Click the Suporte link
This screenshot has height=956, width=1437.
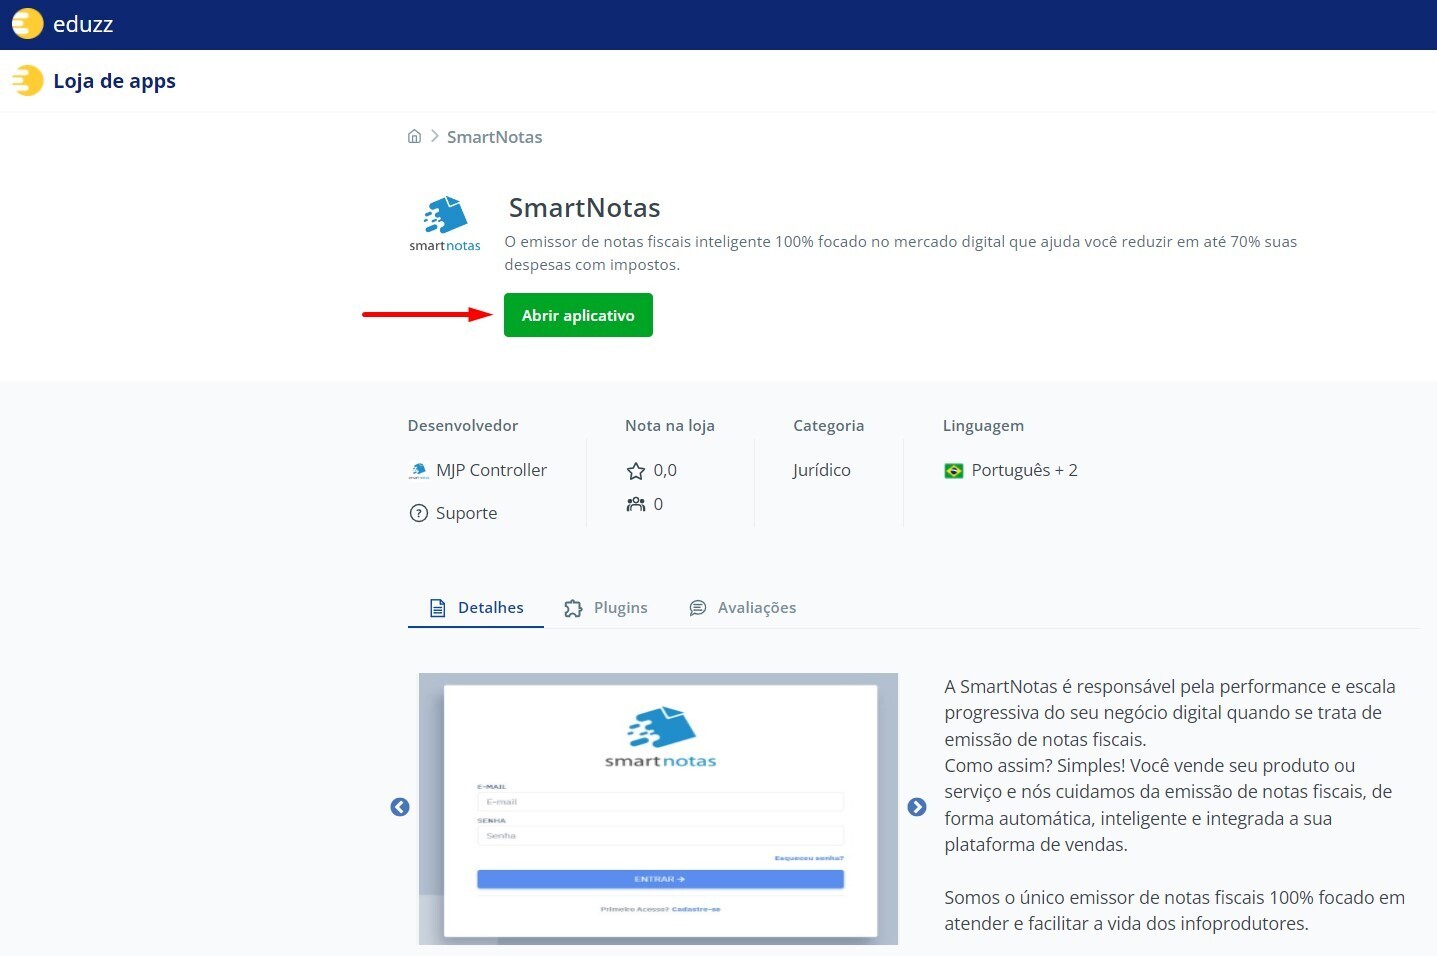[466, 513]
